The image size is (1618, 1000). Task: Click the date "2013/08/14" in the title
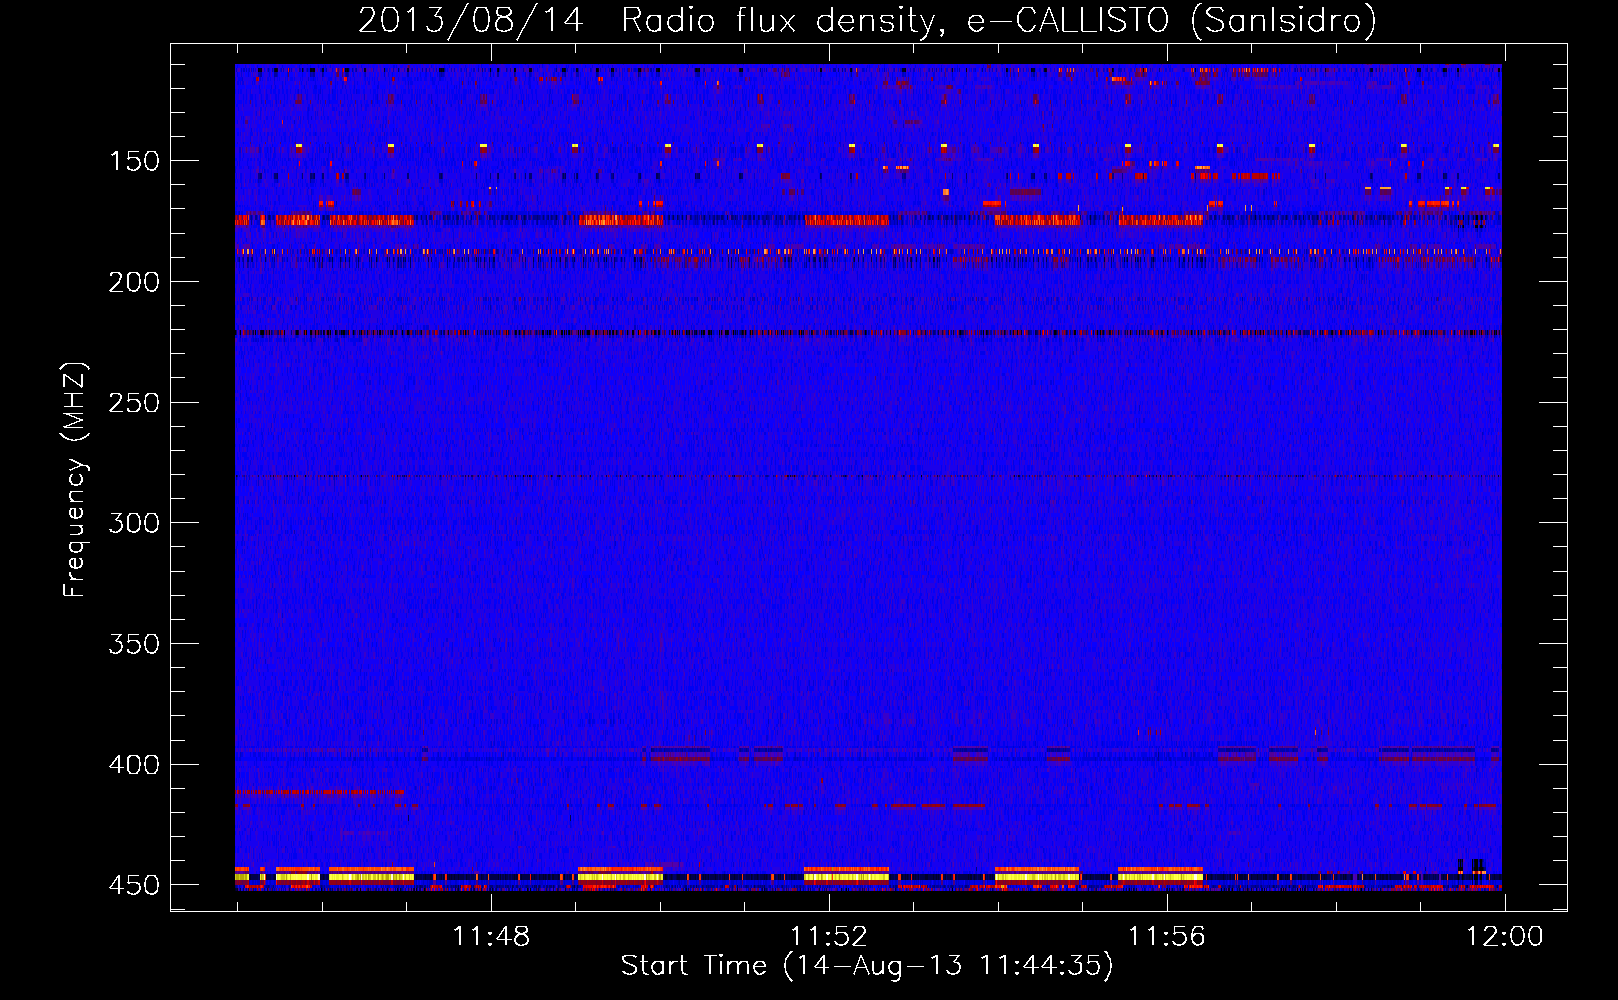tap(470, 20)
